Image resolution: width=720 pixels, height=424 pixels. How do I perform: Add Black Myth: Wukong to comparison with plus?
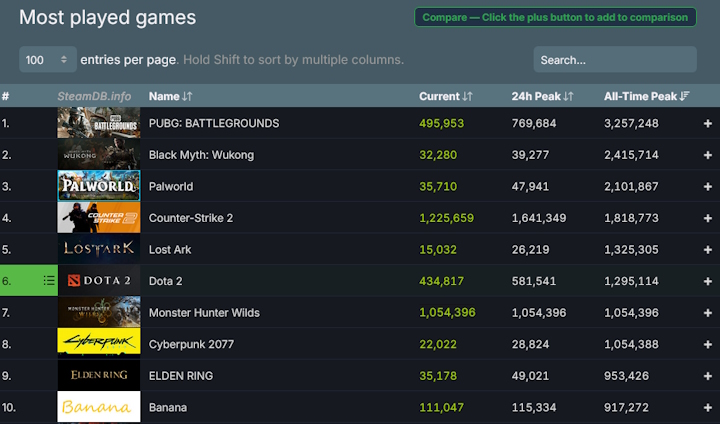[708, 155]
